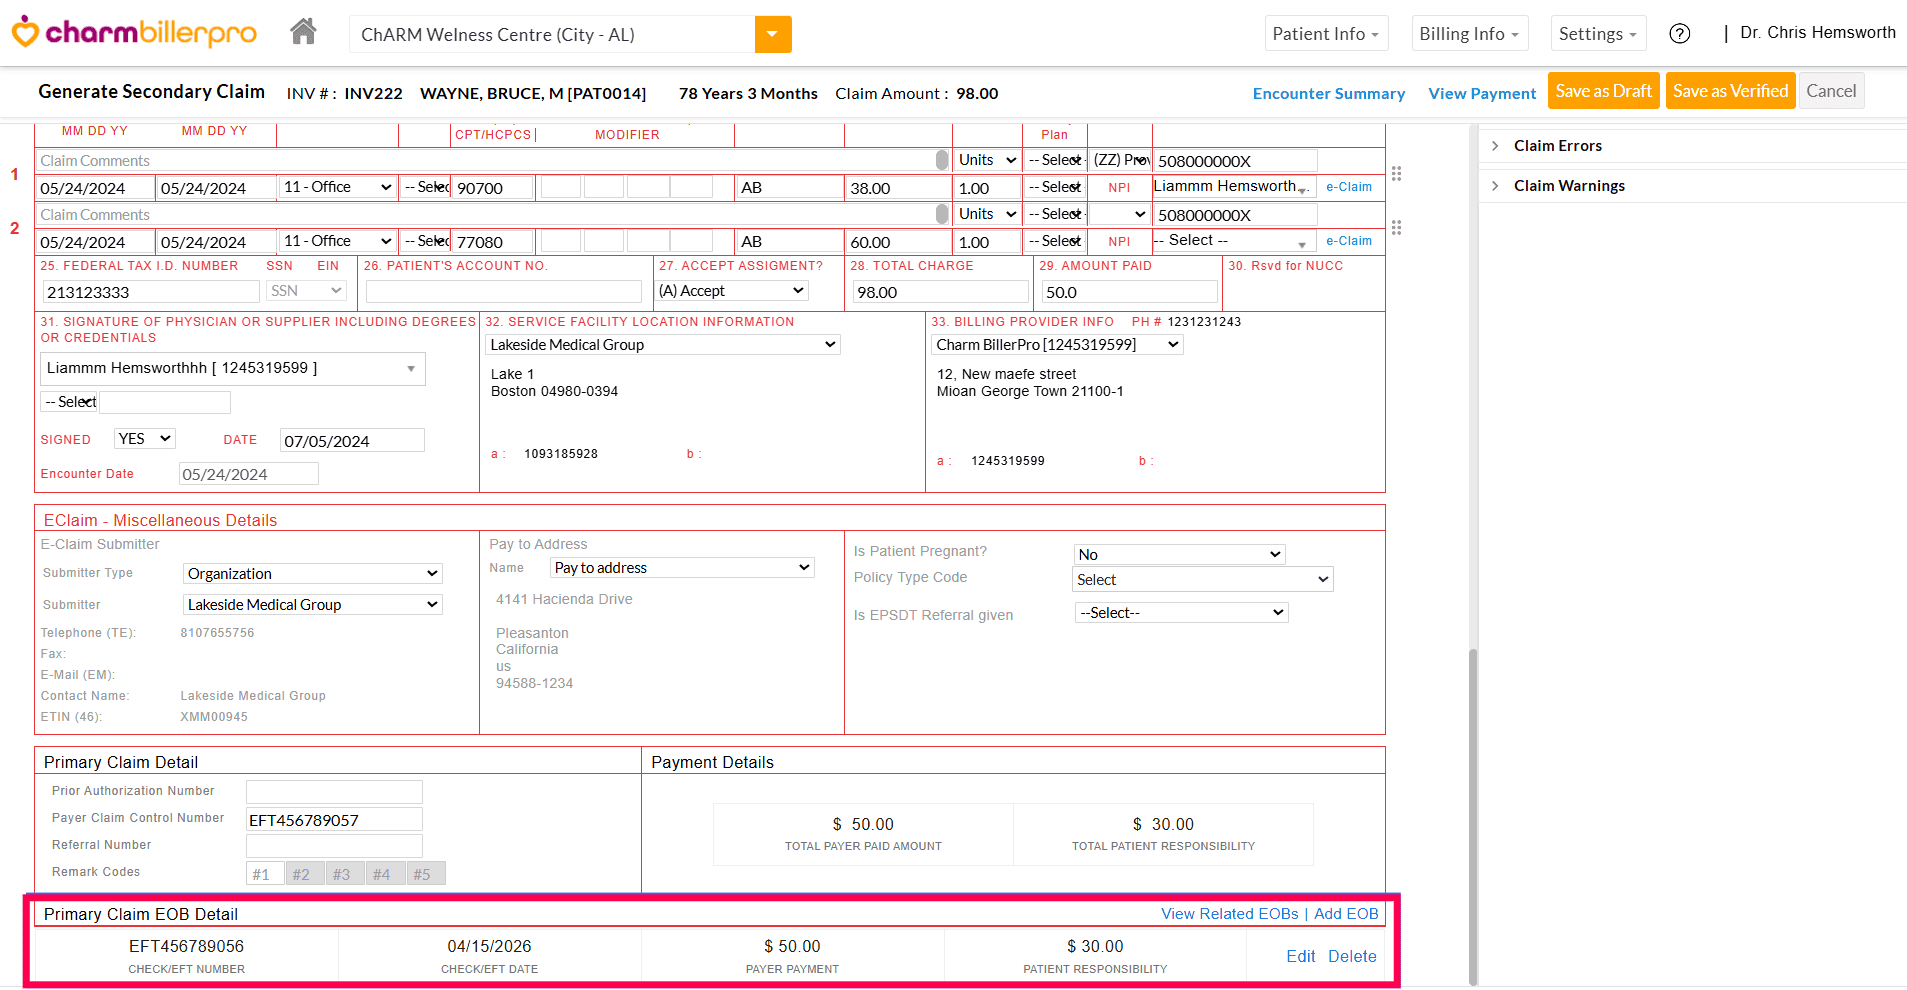Click Save as Verified button
Screen dimensions: 1907x990
1730,91
